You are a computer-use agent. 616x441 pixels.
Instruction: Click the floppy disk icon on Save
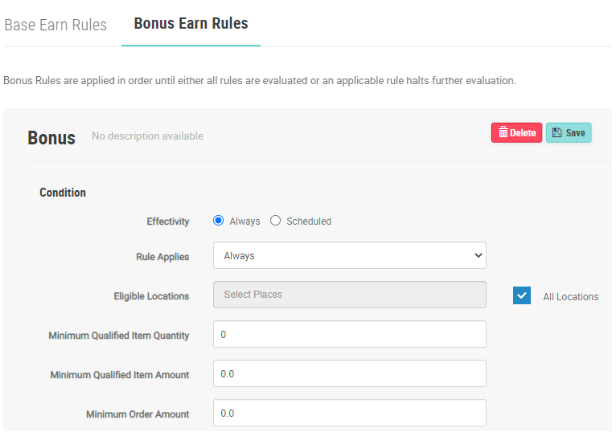pyautogui.click(x=557, y=133)
